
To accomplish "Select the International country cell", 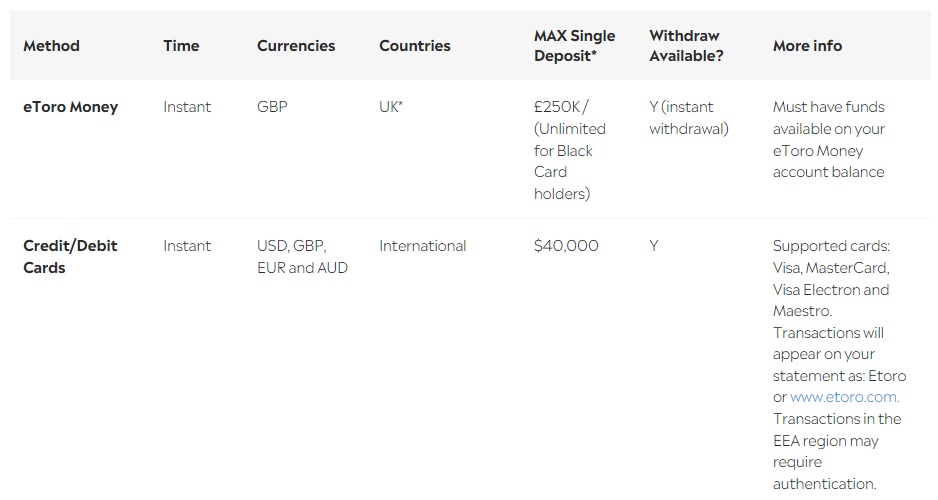I will click(x=422, y=246).
